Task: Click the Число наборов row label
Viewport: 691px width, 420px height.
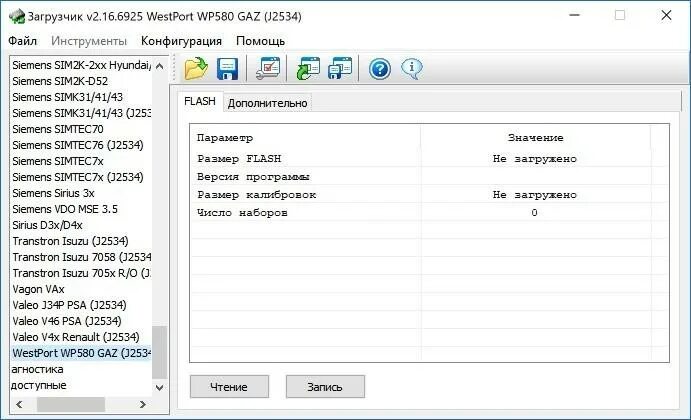Action: coord(242,213)
